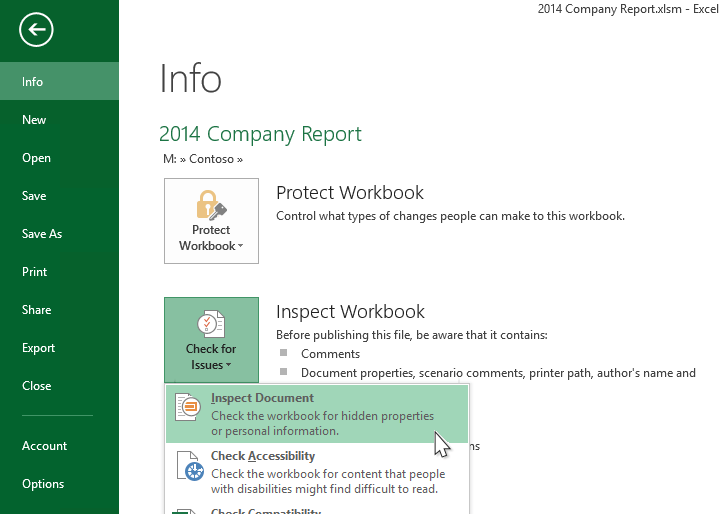The image size is (727, 514).
Task: Click the Check Accessibility icon
Action: point(190,466)
